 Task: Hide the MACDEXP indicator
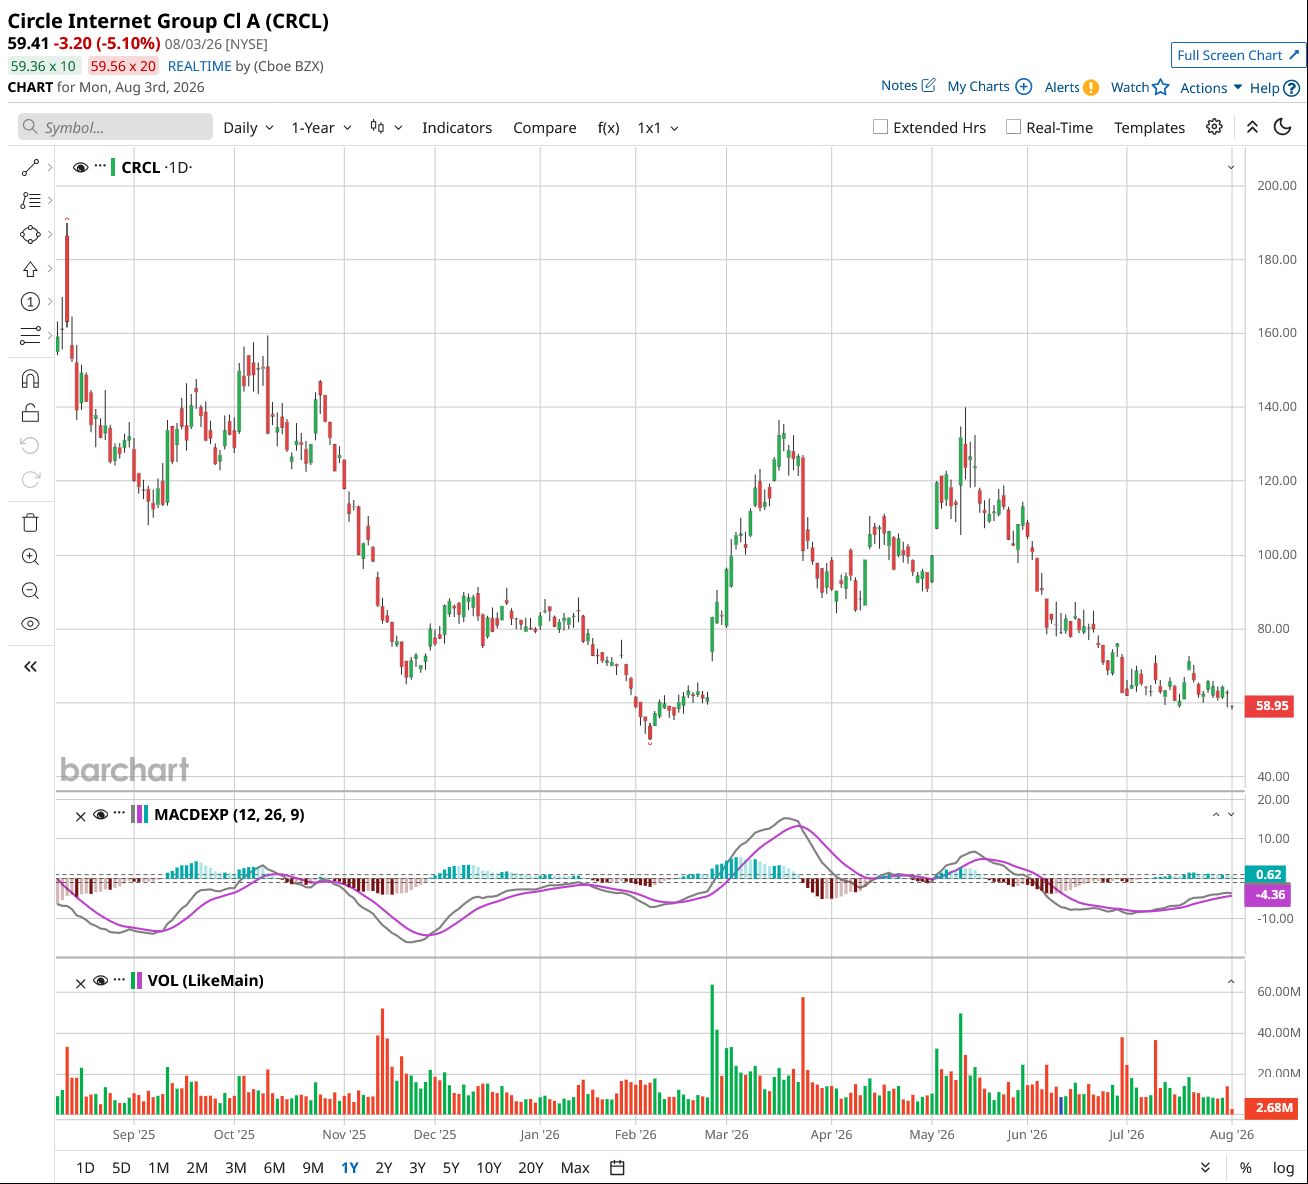(100, 815)
